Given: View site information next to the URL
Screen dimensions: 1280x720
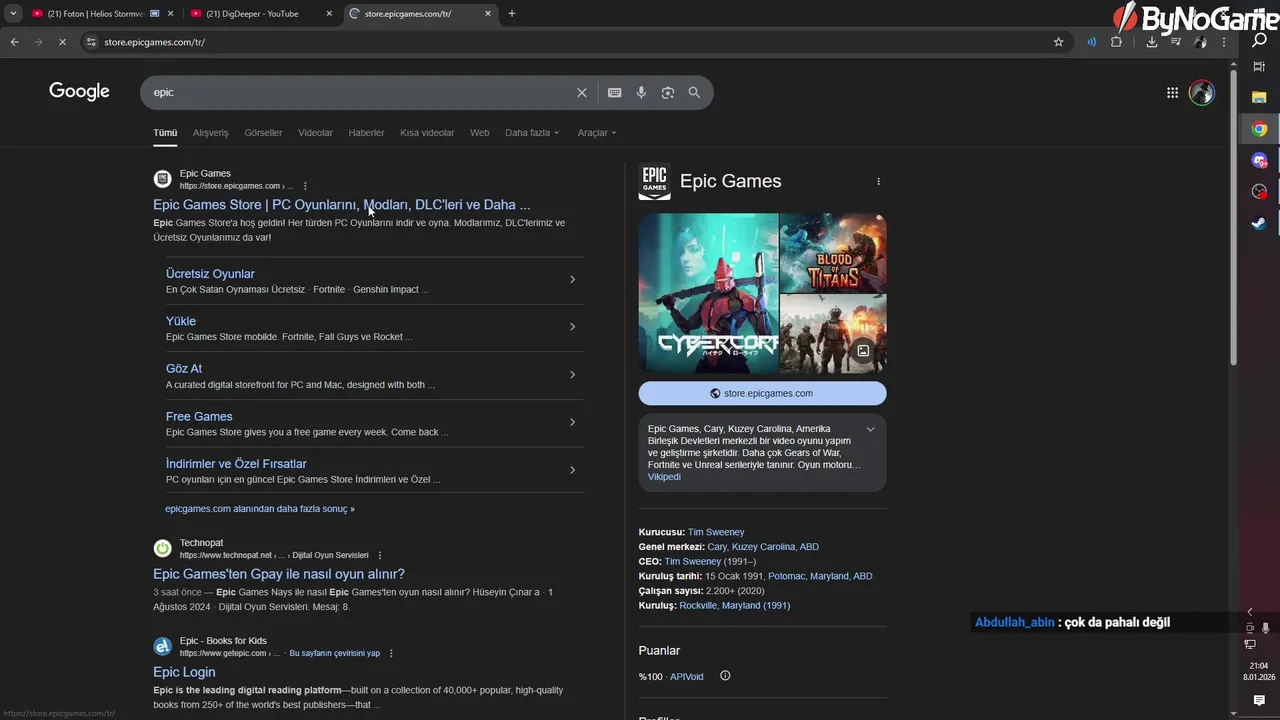Looking at the screenshot, I should 91,42.
